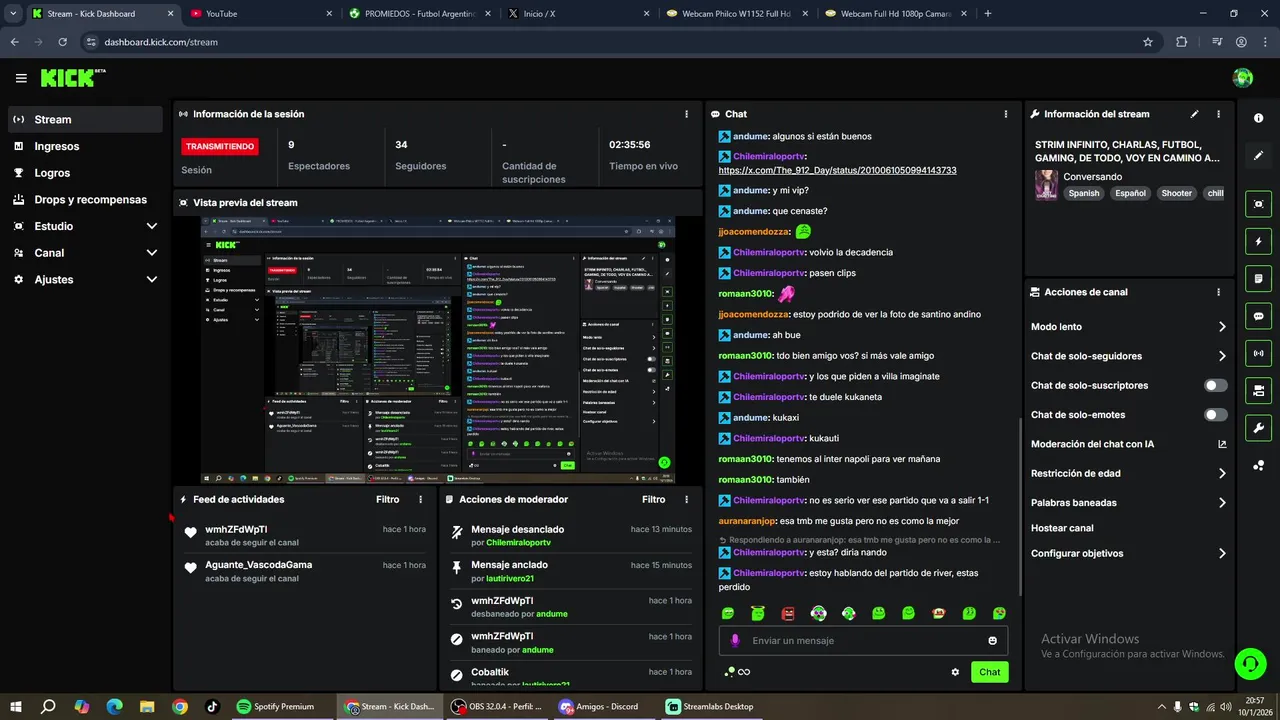Open three-dot menu of the Chat panel
1280x720 pixels.
click(x=1005, y=114)
